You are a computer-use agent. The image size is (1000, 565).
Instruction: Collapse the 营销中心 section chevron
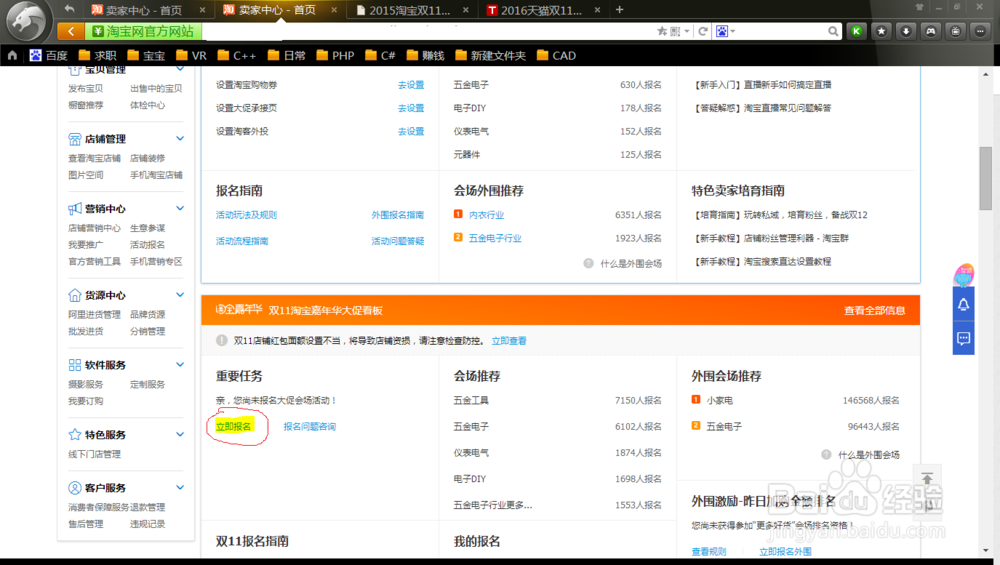tap(180, 208)
